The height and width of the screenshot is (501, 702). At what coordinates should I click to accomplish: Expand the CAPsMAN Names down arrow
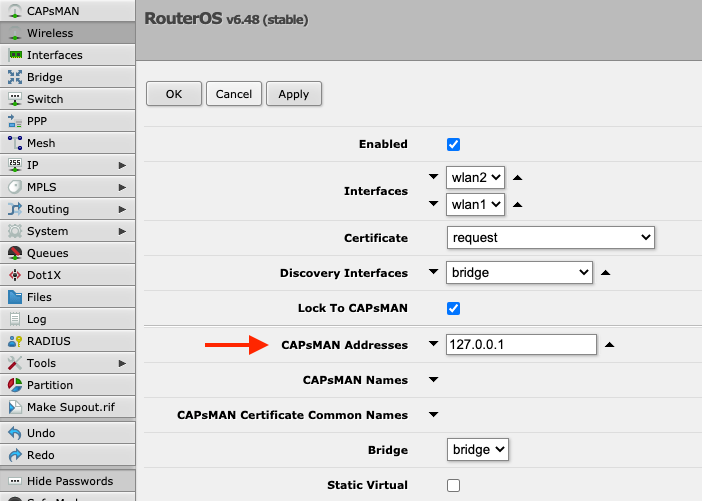(x=433, y=380)
